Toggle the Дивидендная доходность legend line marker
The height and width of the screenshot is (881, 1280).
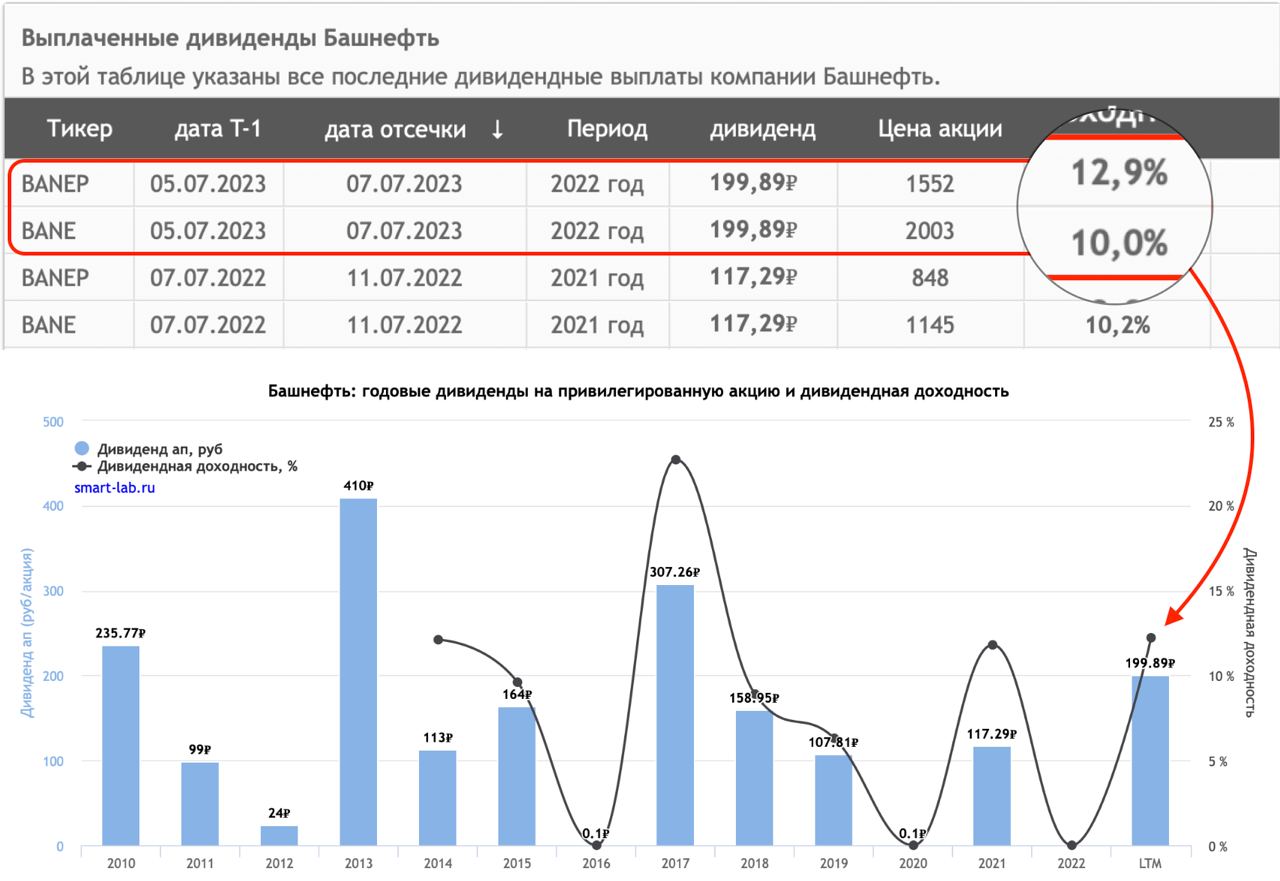click(x=82, y=466)
